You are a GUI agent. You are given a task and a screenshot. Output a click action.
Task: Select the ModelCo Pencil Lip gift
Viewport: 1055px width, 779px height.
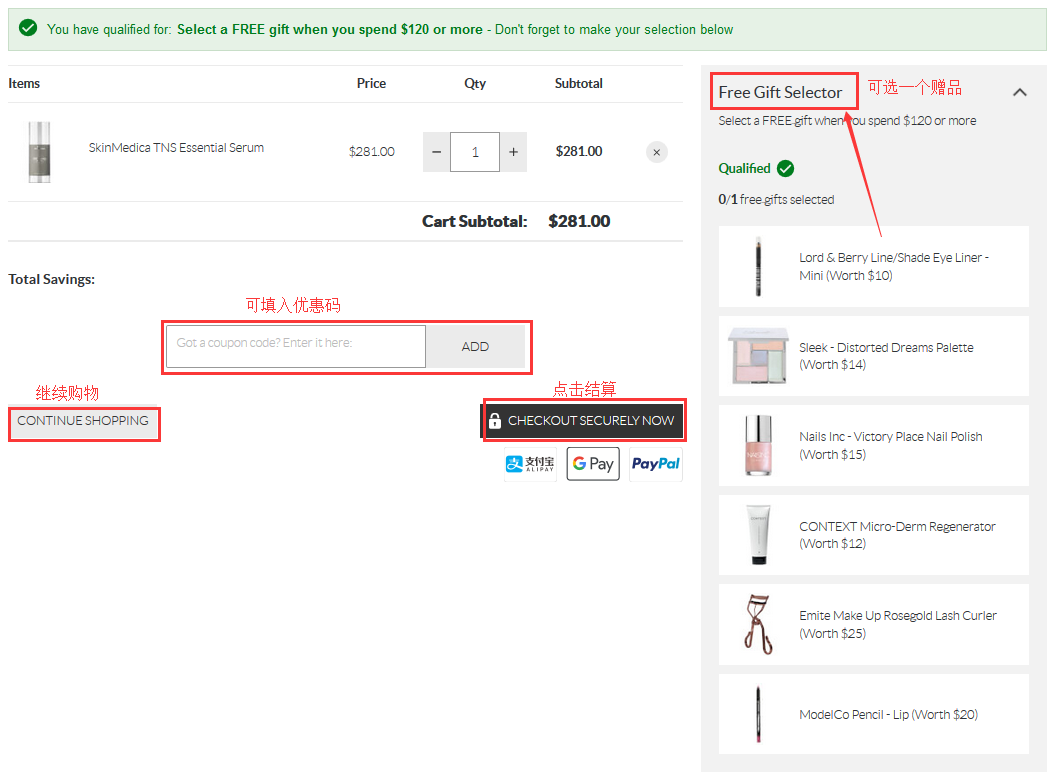(x=873, y=714)
